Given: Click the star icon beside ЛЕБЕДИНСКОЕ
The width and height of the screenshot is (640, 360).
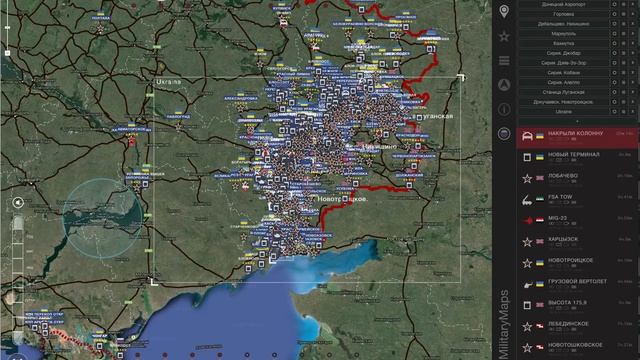Looking at the screenshot, I should tap(527, 327).
